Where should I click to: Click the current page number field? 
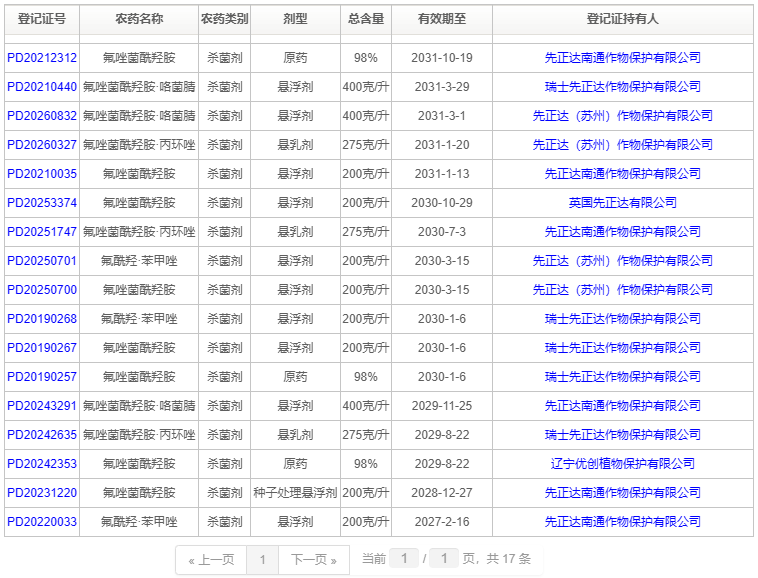click(x=404, y=559)
